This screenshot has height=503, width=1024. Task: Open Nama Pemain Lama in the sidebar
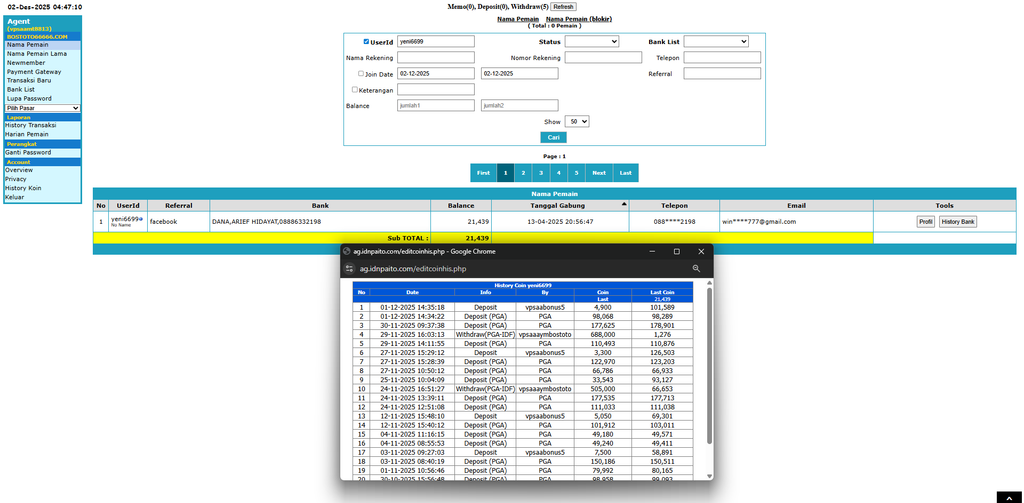tap(37, 54)
